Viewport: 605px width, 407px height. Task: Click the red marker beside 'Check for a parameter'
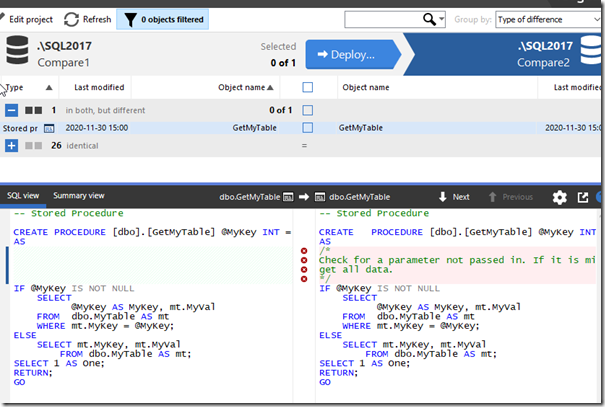pyautogui.click(x=304, y=260)
